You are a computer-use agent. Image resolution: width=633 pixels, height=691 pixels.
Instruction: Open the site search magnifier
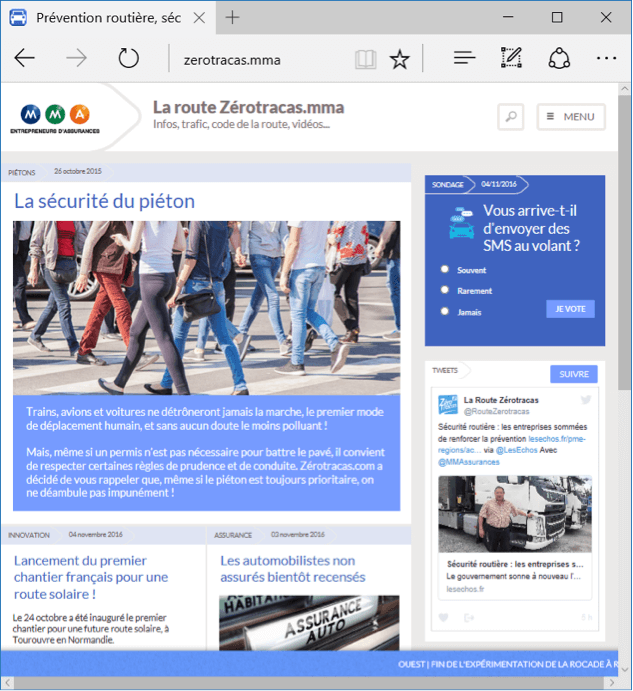click(510, 117)
